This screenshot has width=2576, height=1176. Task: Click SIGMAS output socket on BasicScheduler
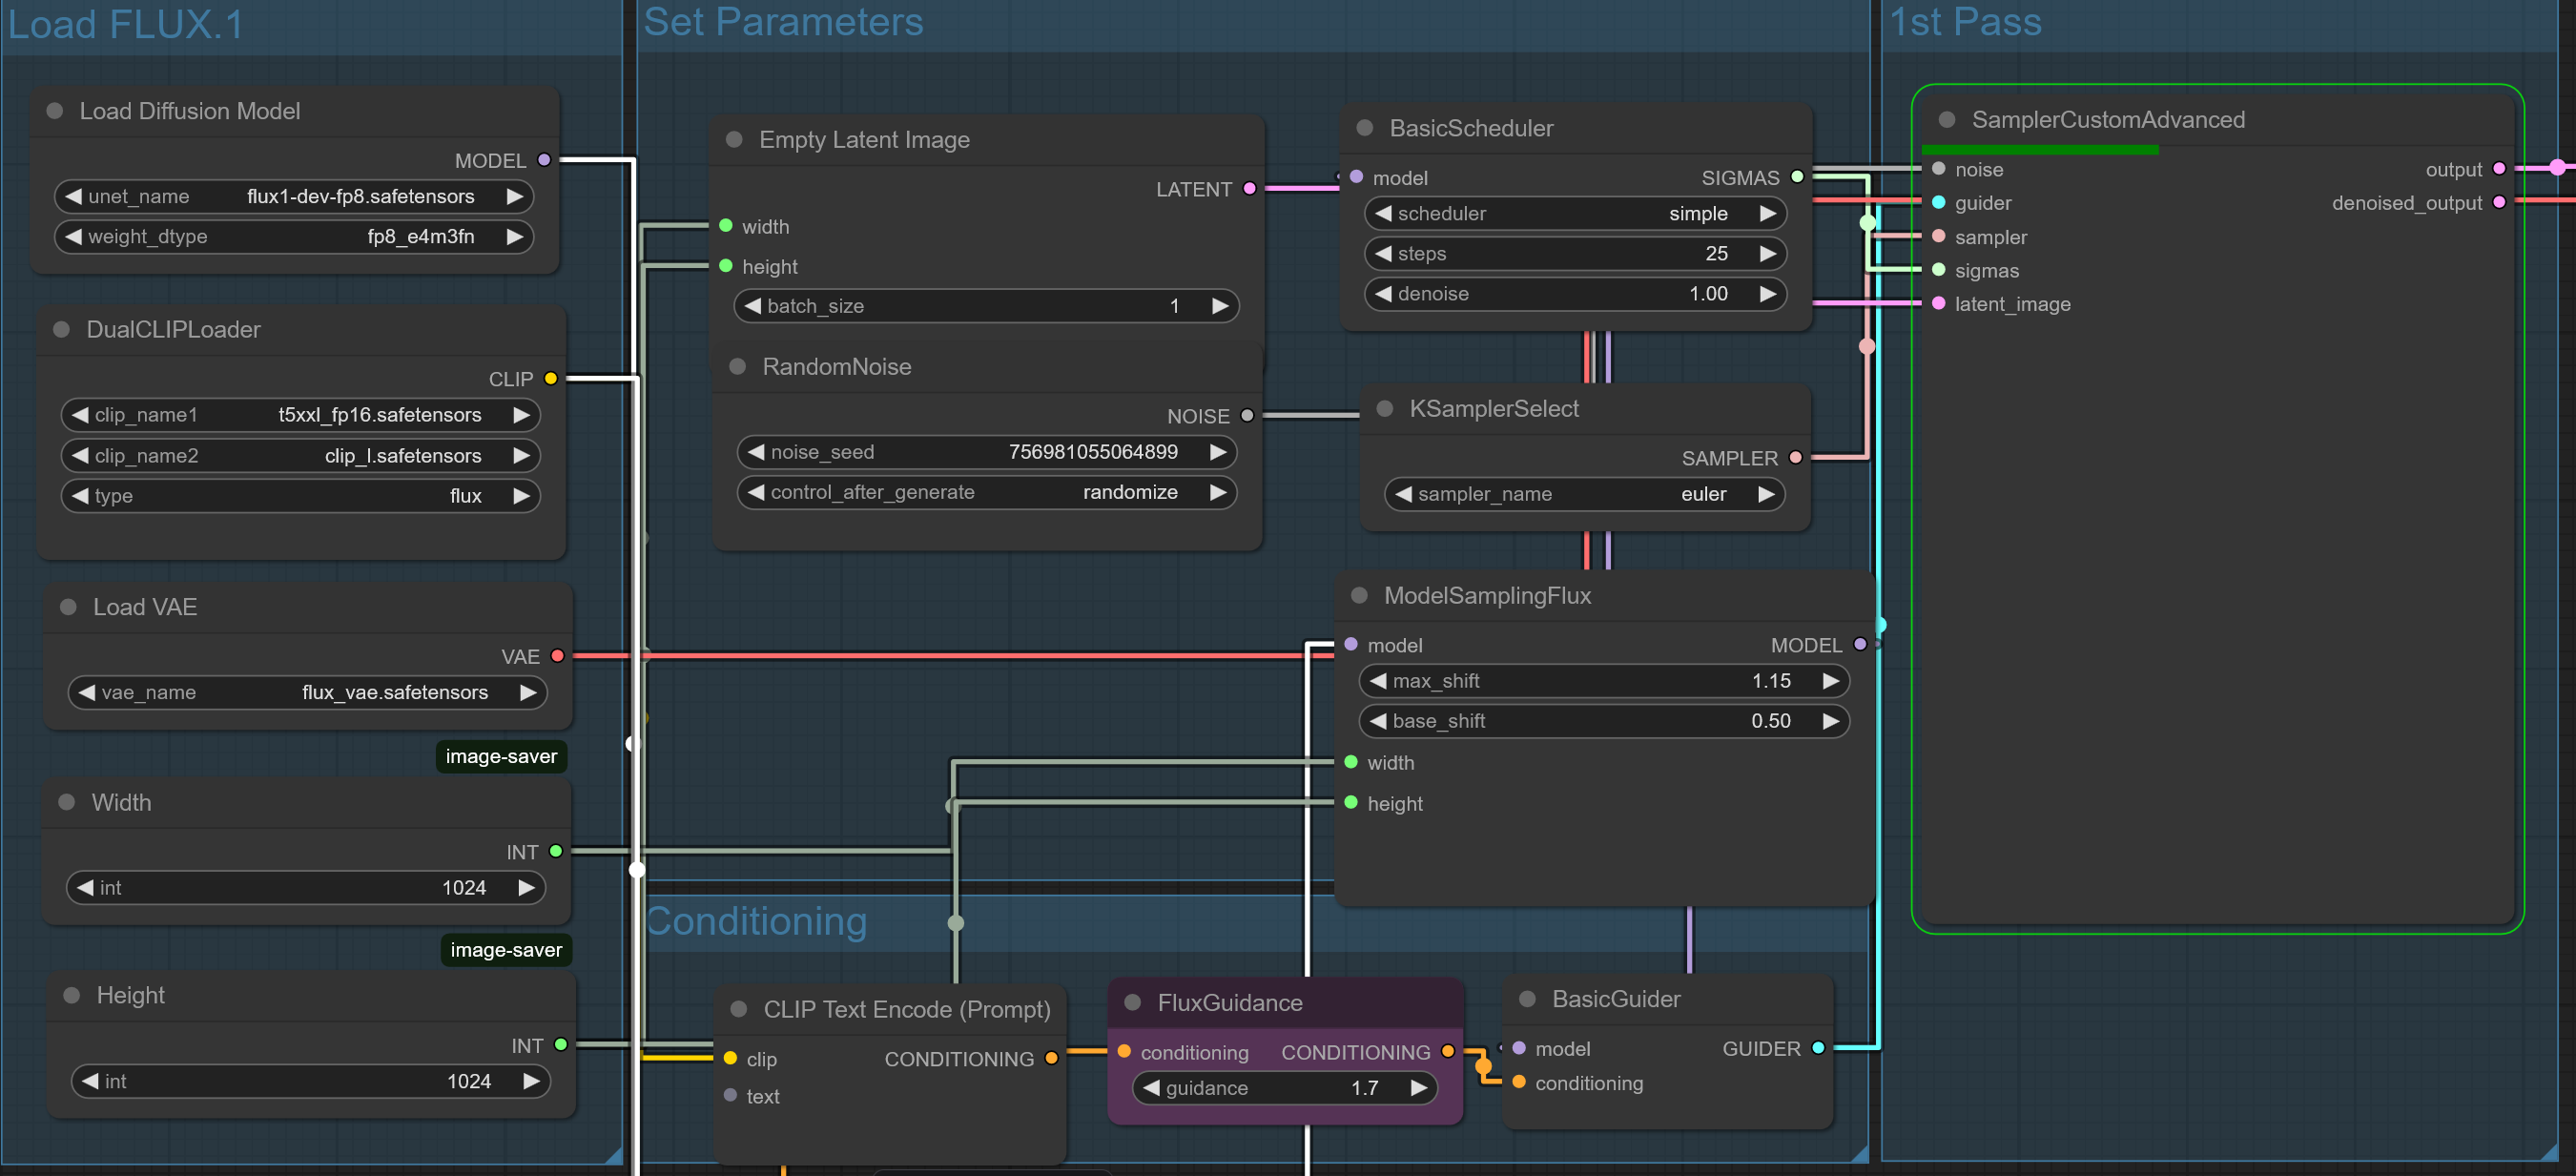1797,177
